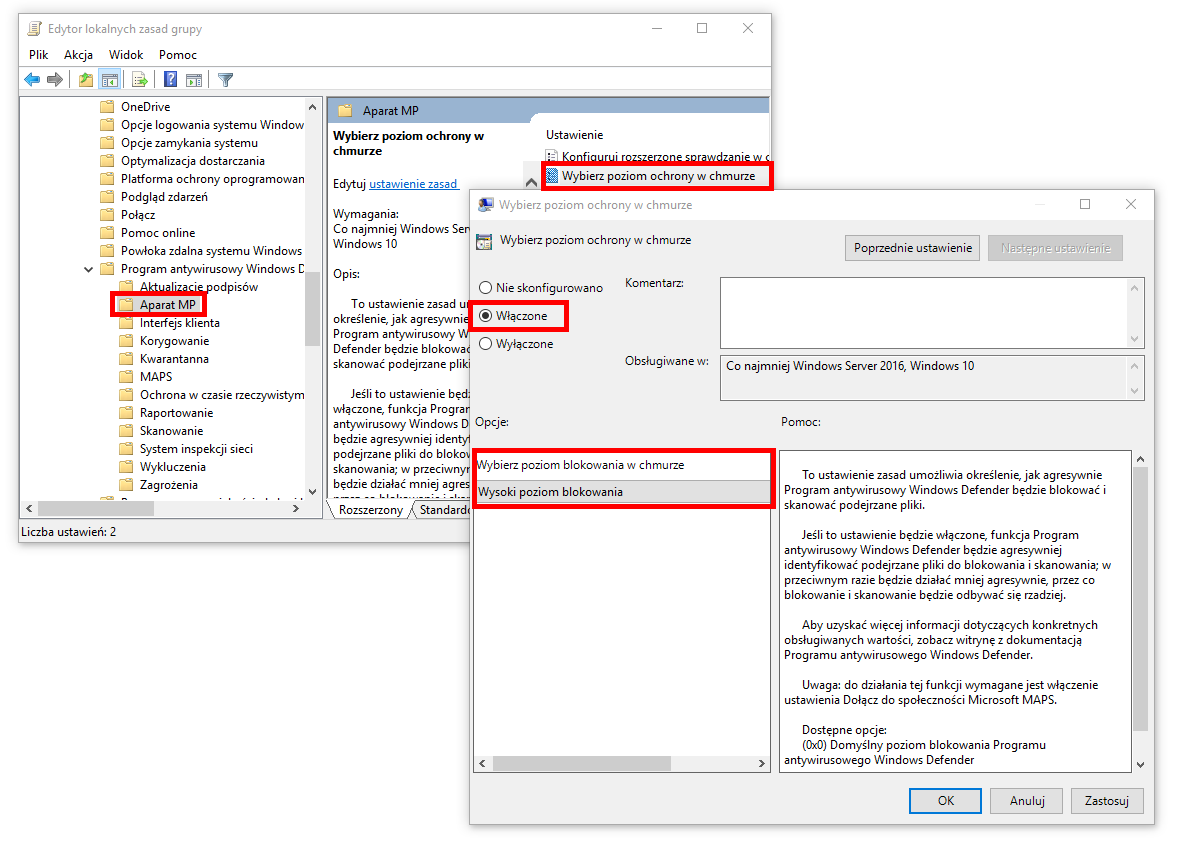Click the Kwarantanna folder icon
This screenshot has width=1184, height=848.
[126, 359]
